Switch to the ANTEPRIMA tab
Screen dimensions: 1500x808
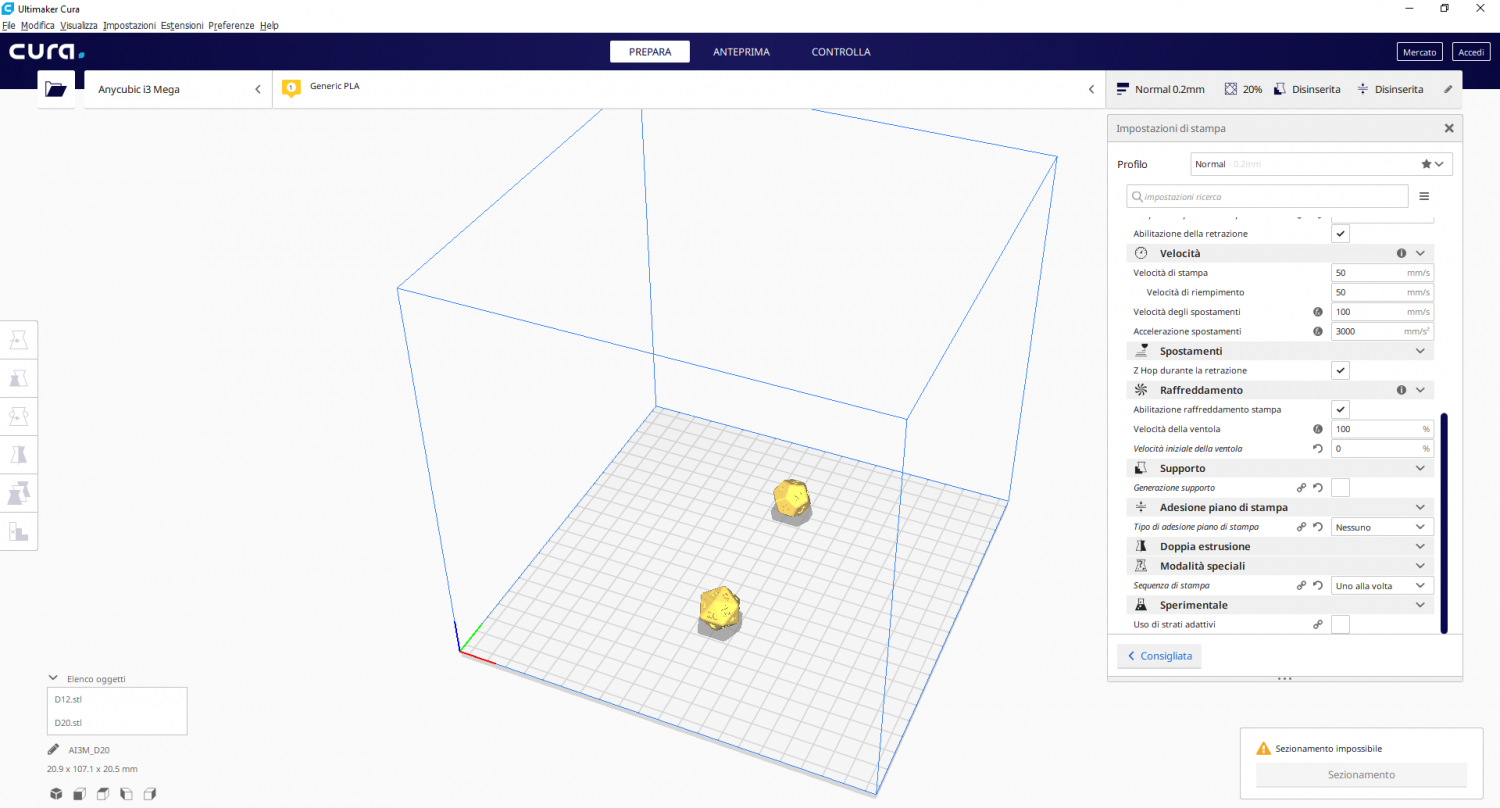pos(741,52)
